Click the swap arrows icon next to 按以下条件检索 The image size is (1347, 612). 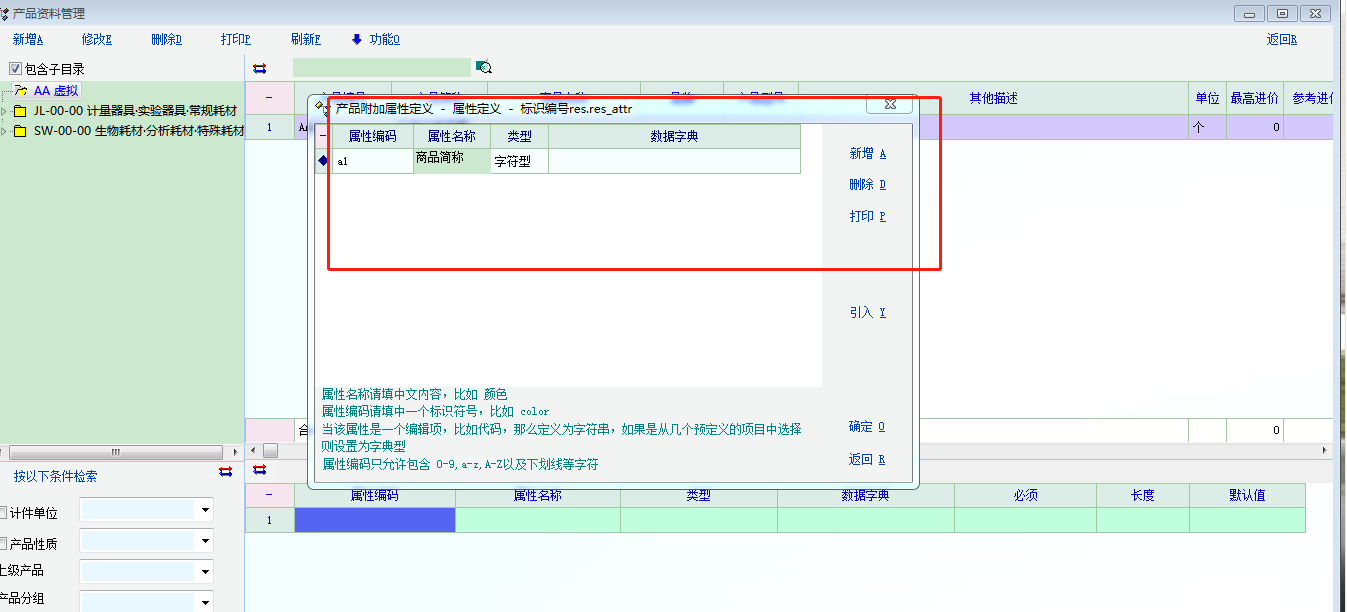[x=225, y=471]
